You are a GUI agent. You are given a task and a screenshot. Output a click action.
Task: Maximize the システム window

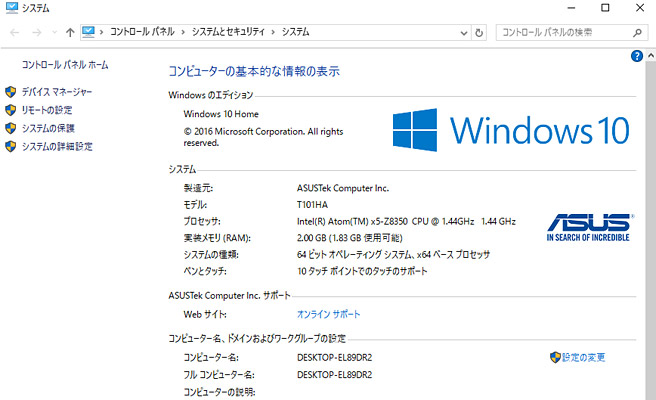tap(605, 8)
